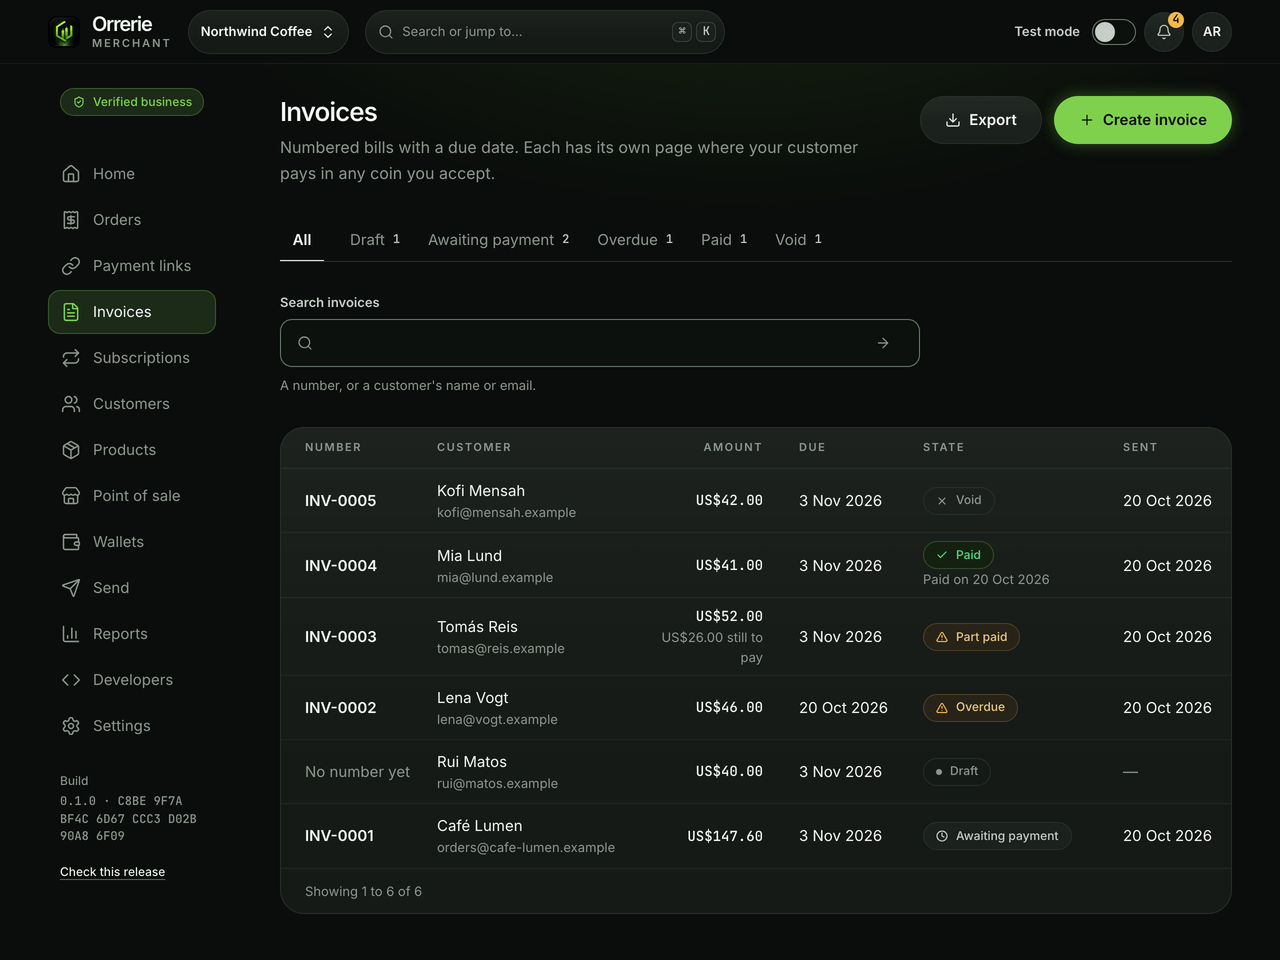This screenshot has height=960, width=1280.
Task: Open Products in the sidebar
Action: point(132,450)
